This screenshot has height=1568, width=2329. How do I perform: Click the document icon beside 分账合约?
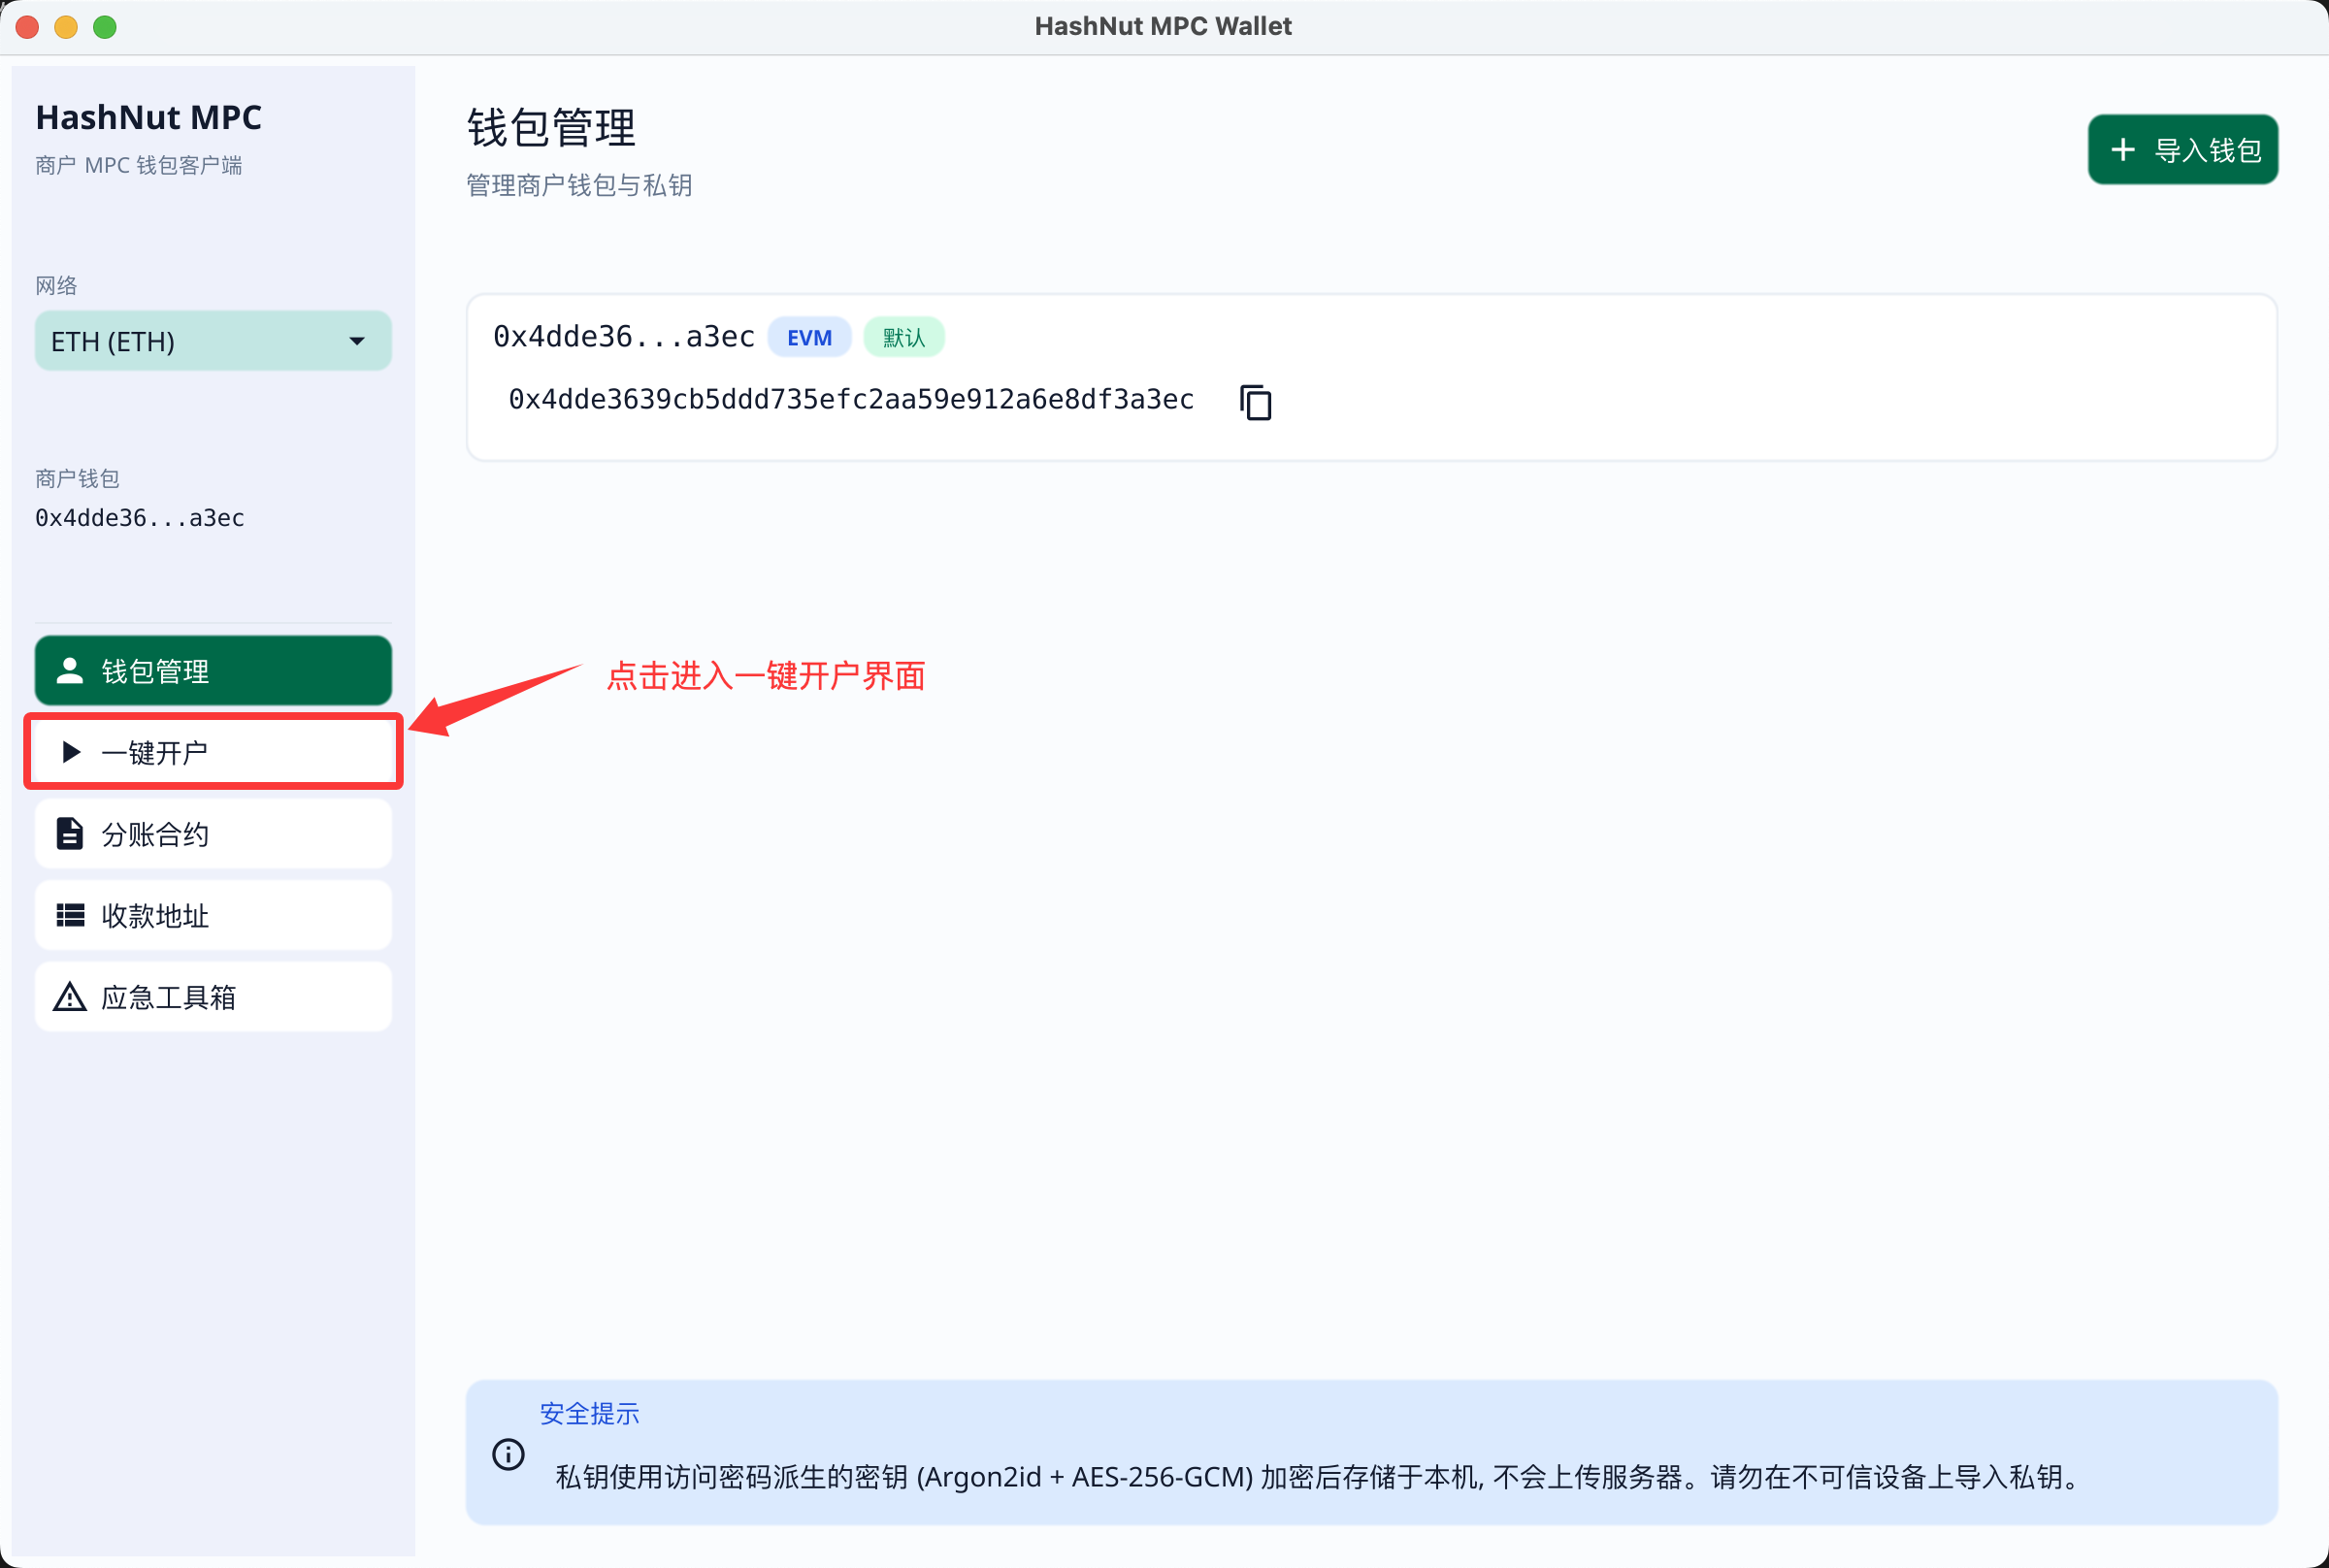coord(69,833)
